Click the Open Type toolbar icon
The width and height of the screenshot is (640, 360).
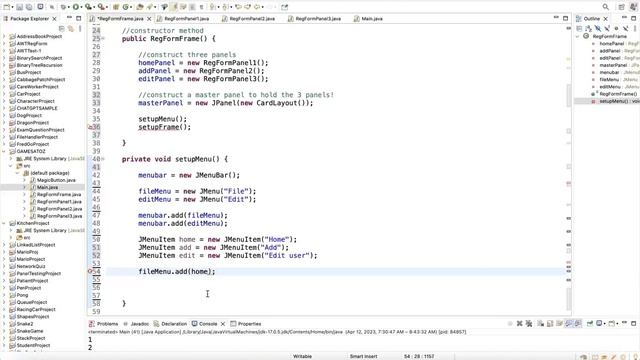click(140, 7)
